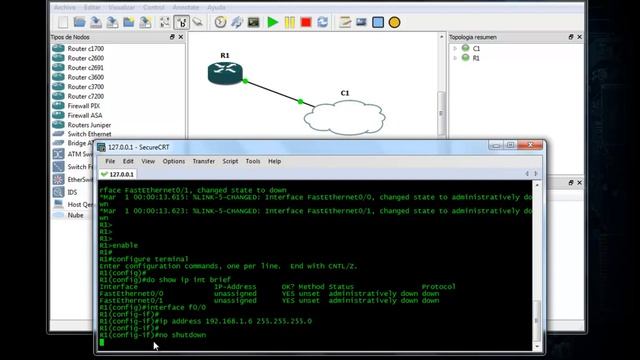Screen dimensions: 640x360
Task: Select the draw rectangle tool
Action: point(378,22)
